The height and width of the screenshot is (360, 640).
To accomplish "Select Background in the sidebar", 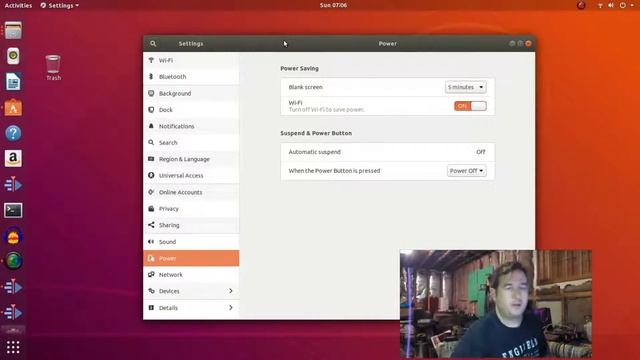I will tap(191, 93).
